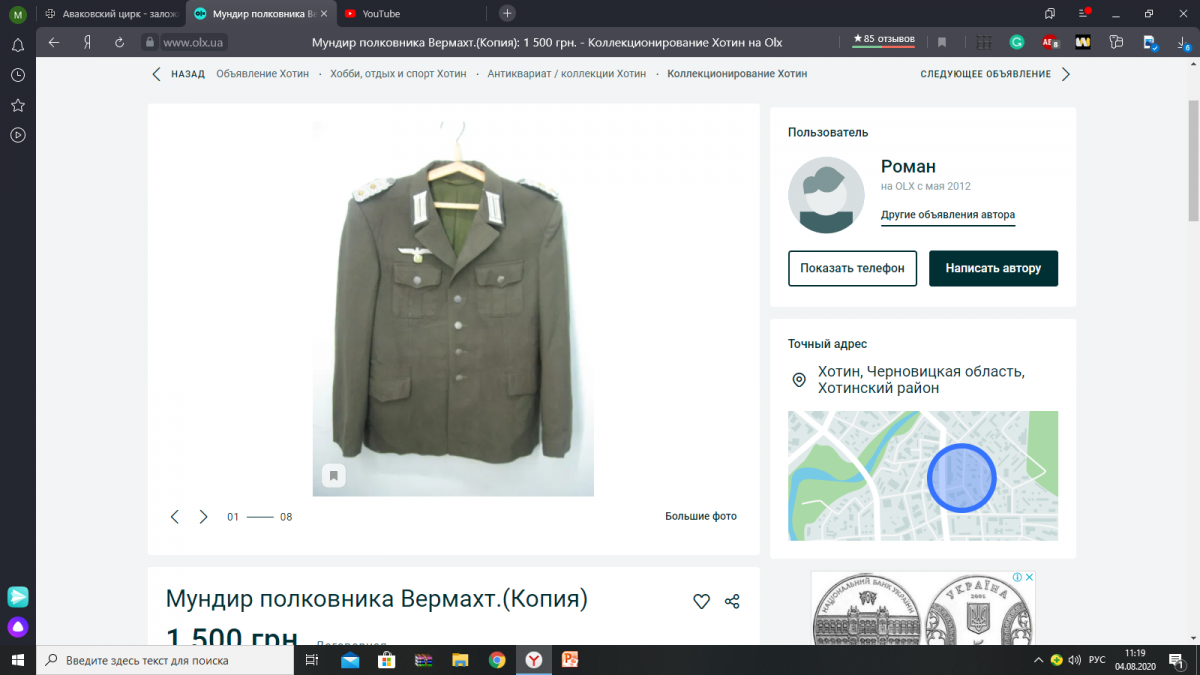Open history clock icon in sidebar
The image size is (1200, 675).
coord(17,75)
